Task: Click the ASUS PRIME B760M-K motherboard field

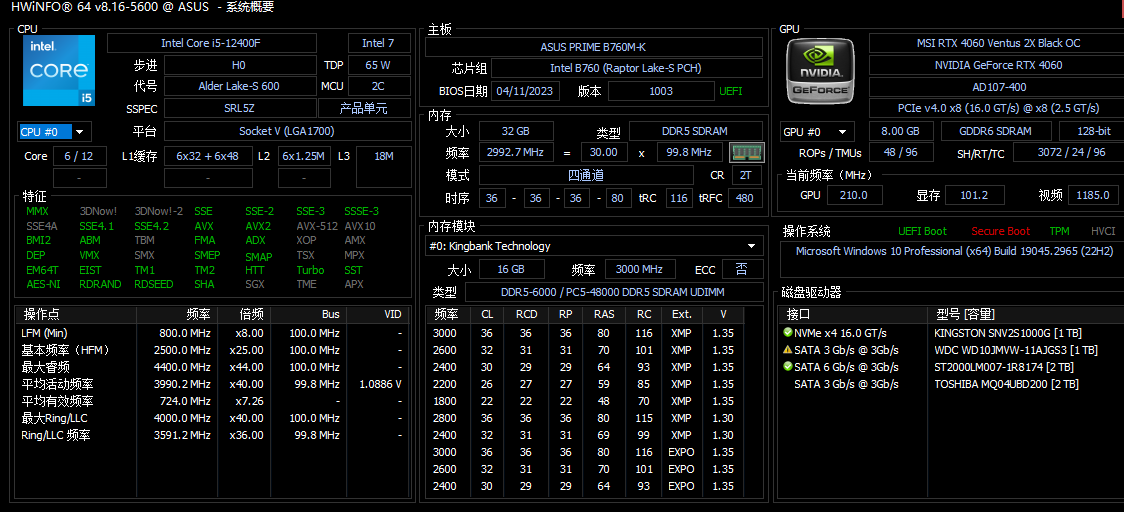Action: (594, 47)
